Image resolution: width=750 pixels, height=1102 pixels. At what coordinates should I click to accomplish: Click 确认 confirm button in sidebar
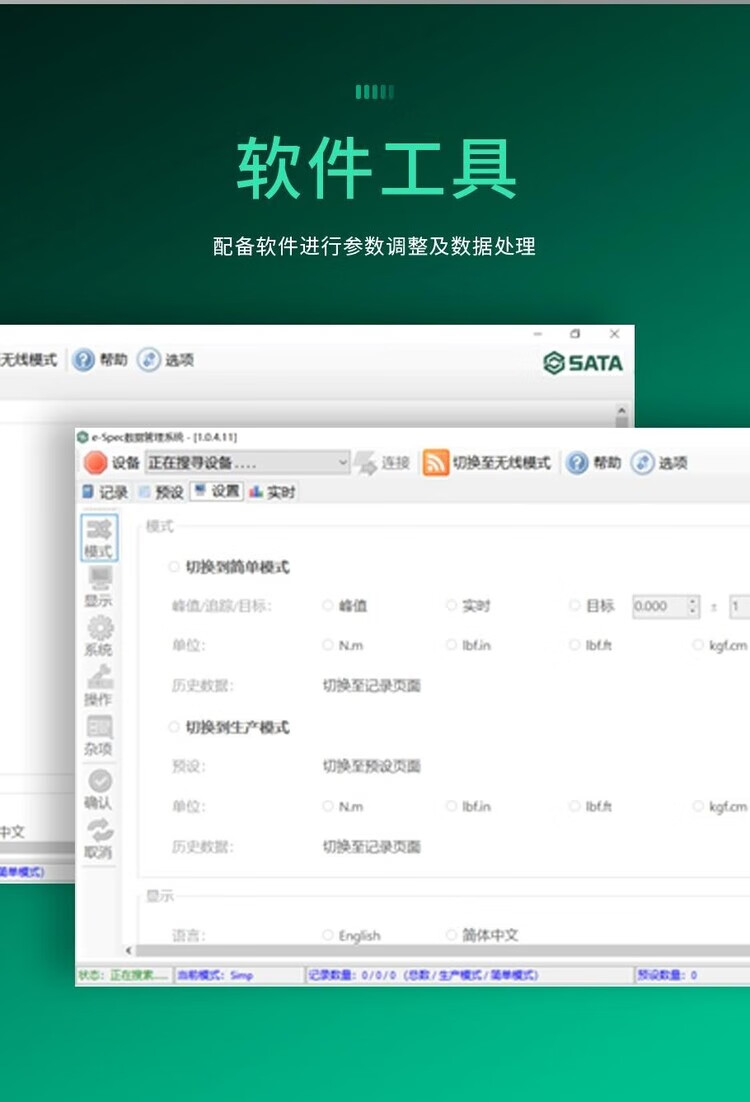pos(98,789)
